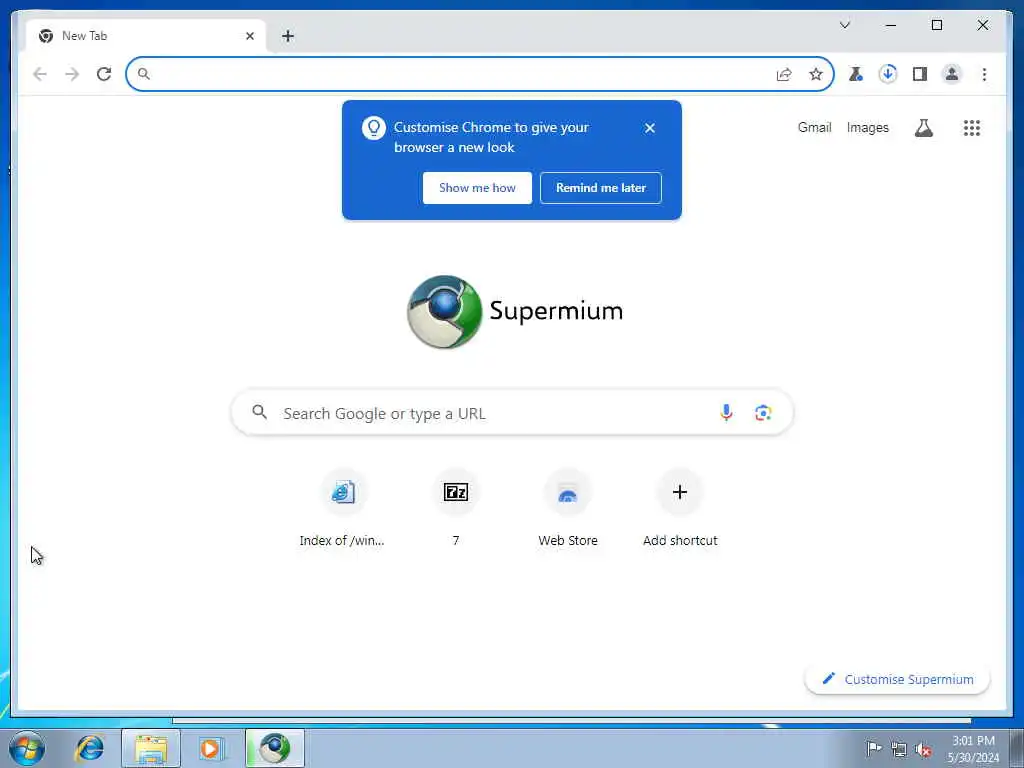Click the lightbulb icon in the popup
This screenshot has width=1024, height=768.
(x=374, y=128)
